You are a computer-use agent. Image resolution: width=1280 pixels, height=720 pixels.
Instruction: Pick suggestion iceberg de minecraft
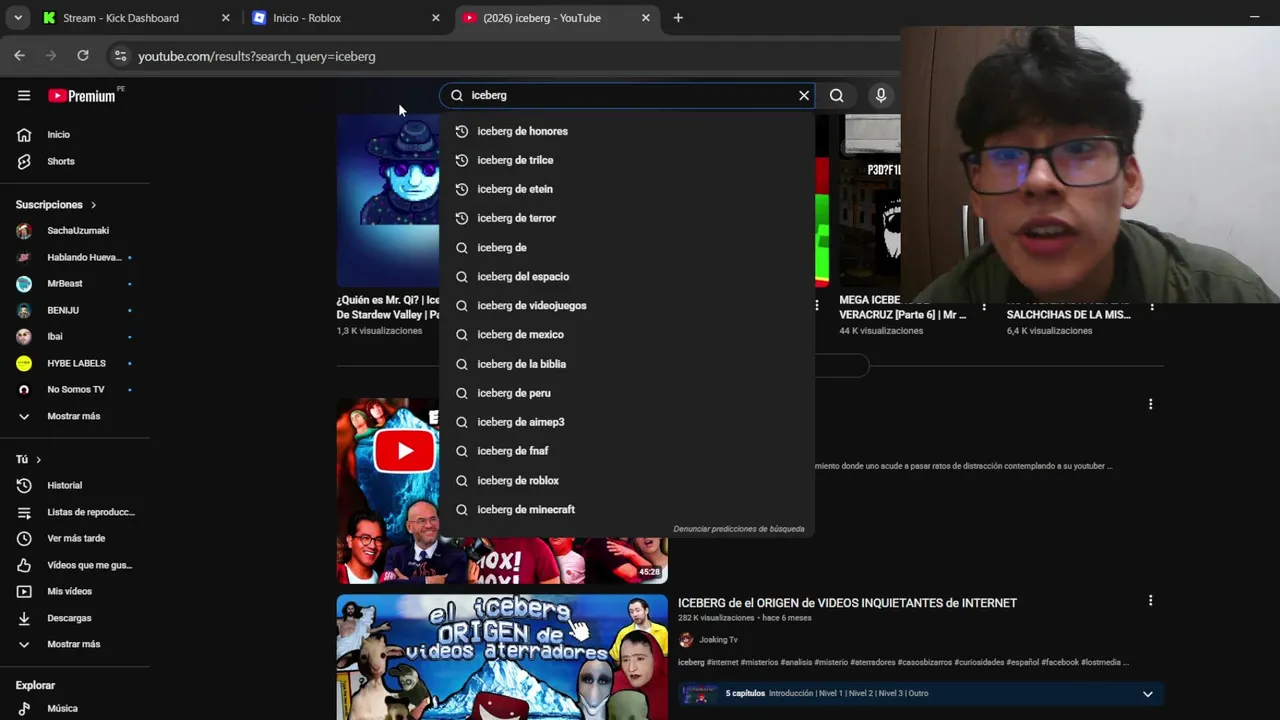click(627, 510)
